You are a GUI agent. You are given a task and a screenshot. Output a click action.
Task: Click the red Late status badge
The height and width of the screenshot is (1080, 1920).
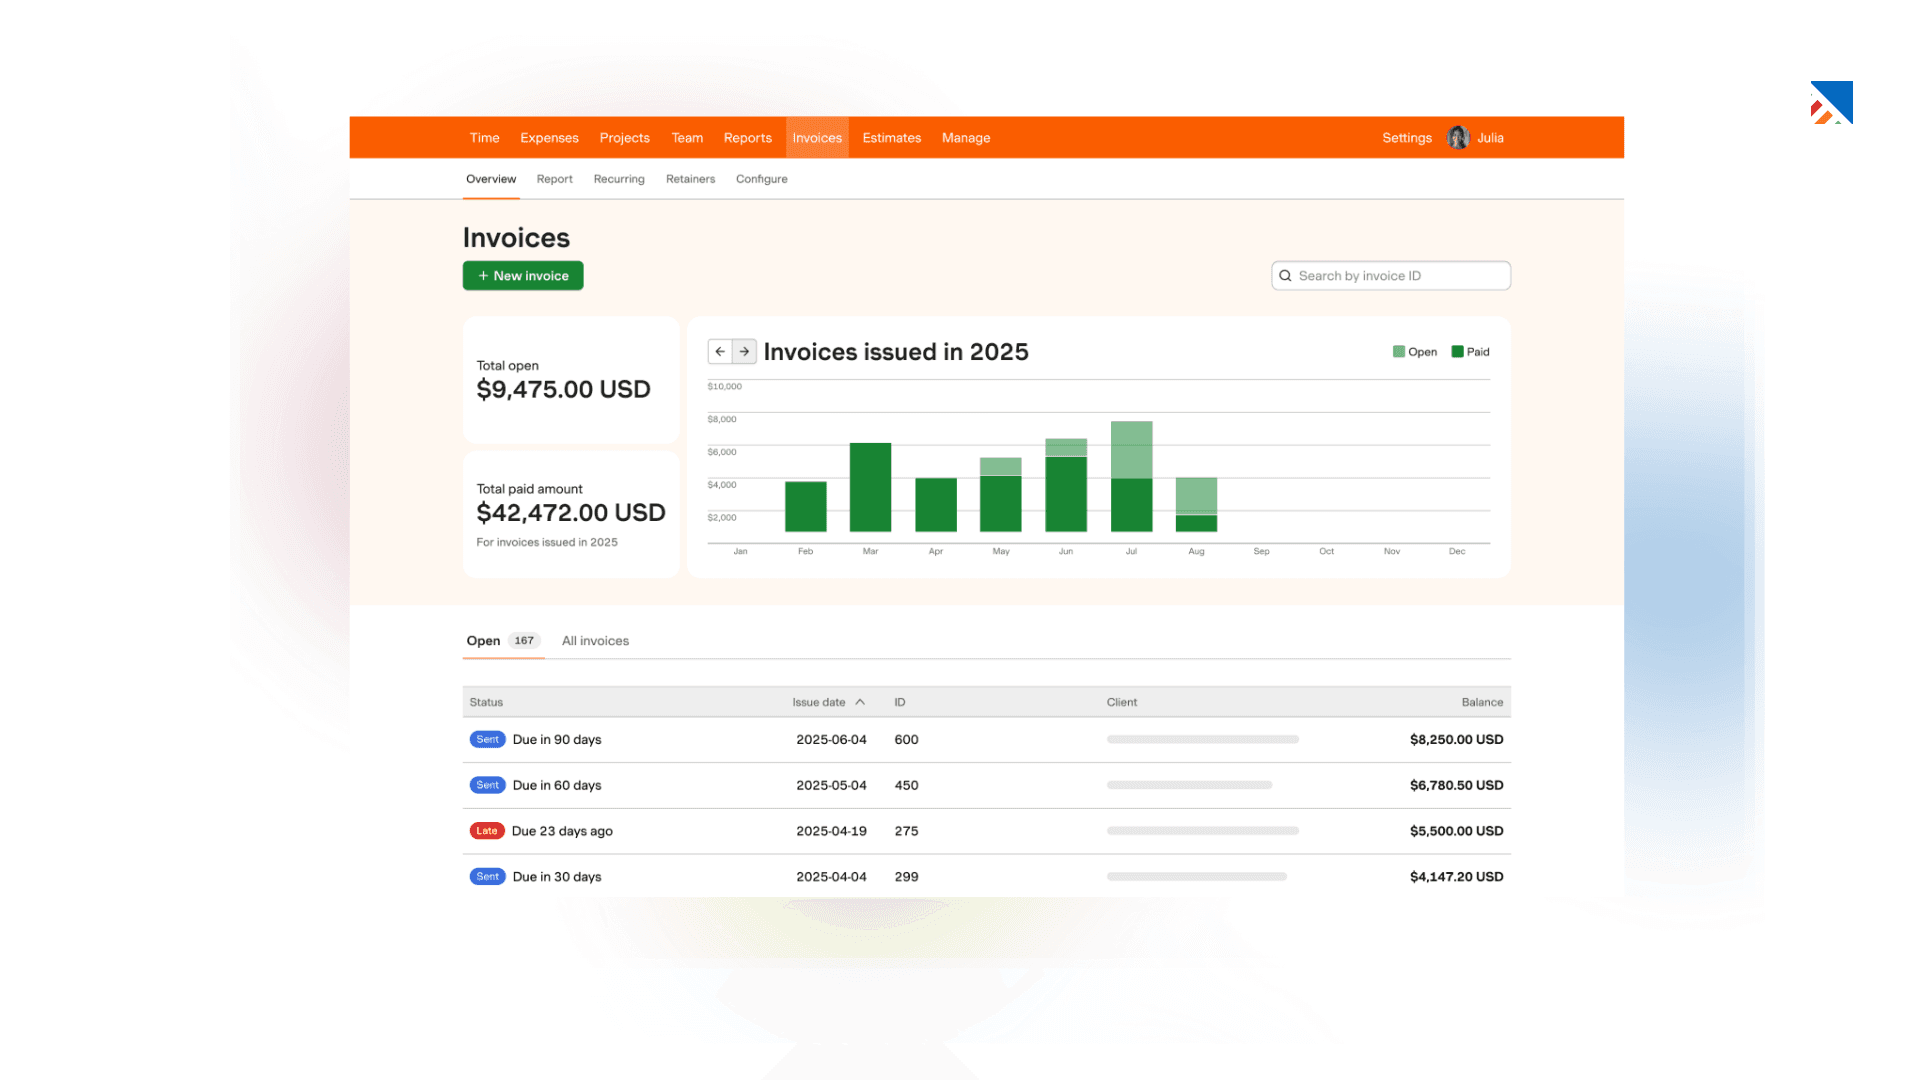(487, 831)
